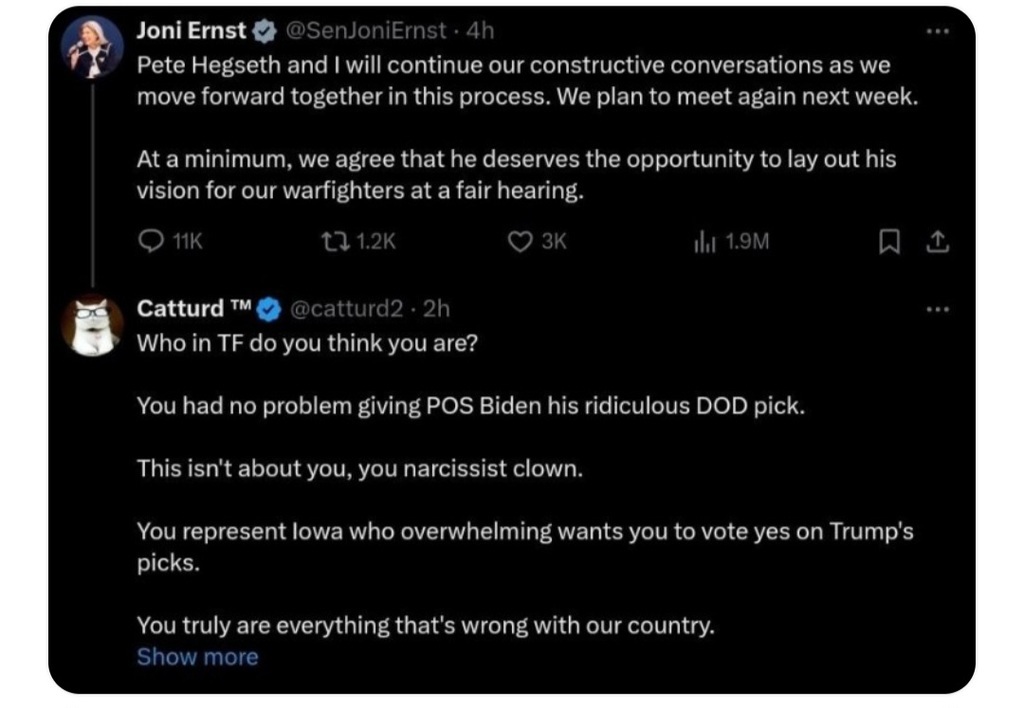Click the reply icon on Joni Ernst's tweet

pos(150,241)
